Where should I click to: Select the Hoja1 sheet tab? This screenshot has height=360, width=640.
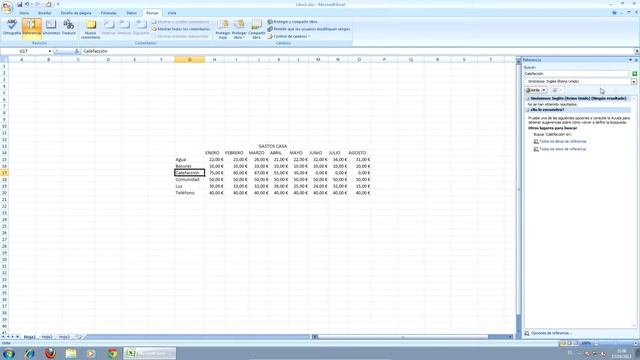tap(29, 337)
